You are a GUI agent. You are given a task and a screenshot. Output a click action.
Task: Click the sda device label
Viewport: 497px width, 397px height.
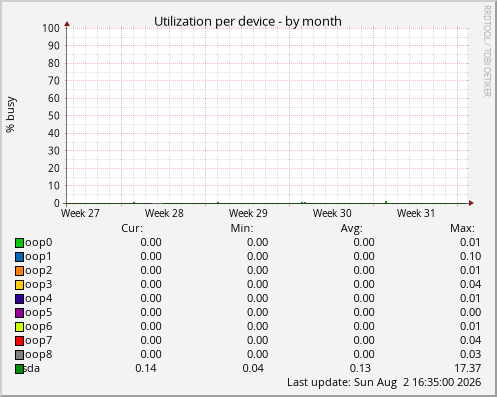[x=32, y=368]
